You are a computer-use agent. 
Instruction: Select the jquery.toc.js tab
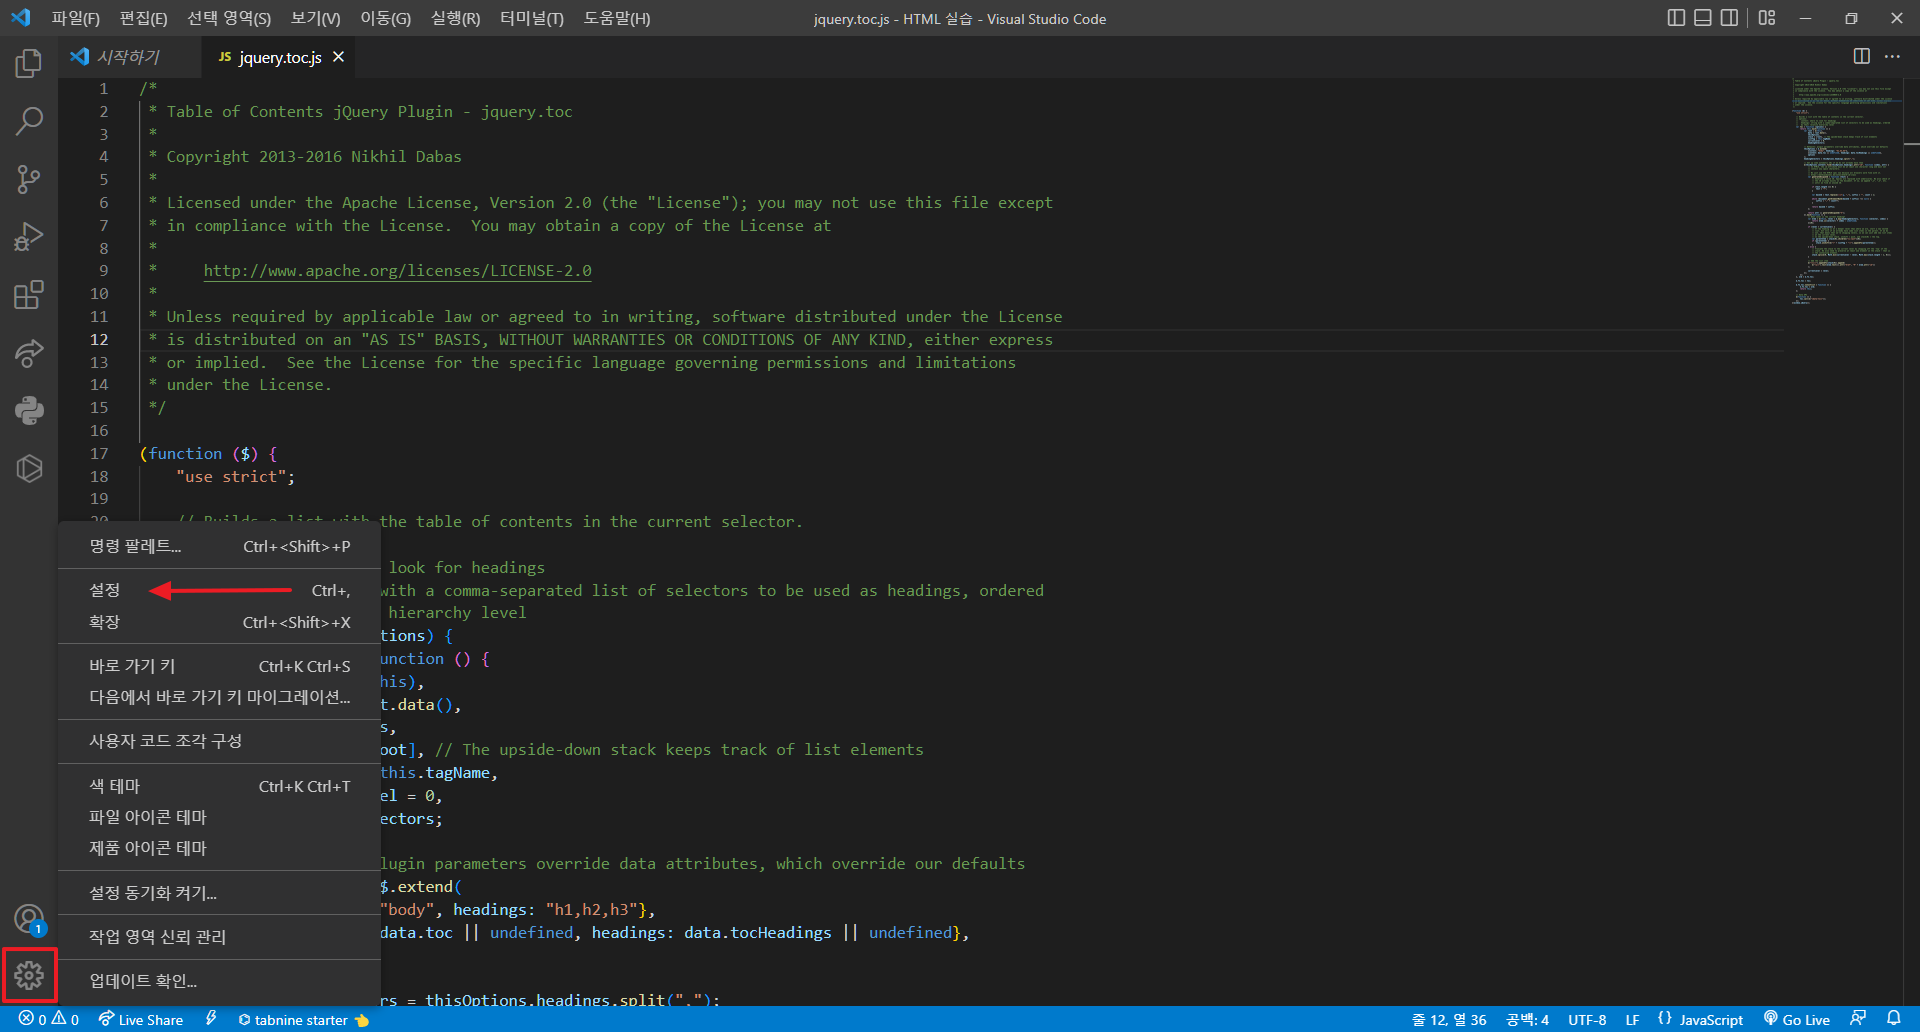(279, 57)
